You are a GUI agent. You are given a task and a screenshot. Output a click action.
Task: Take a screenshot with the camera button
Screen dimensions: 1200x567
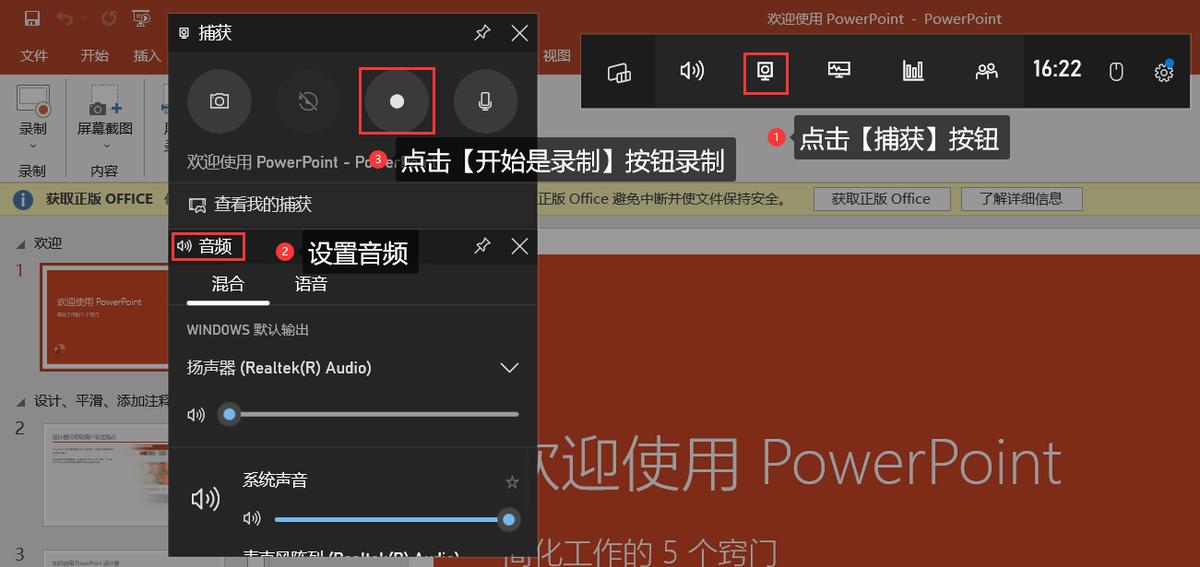tap(219, 101)
